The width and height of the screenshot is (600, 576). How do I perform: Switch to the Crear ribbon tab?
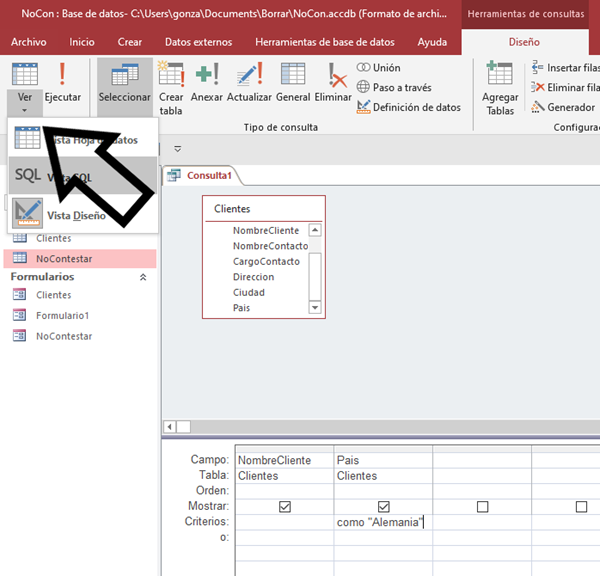[x=130, y=43]
